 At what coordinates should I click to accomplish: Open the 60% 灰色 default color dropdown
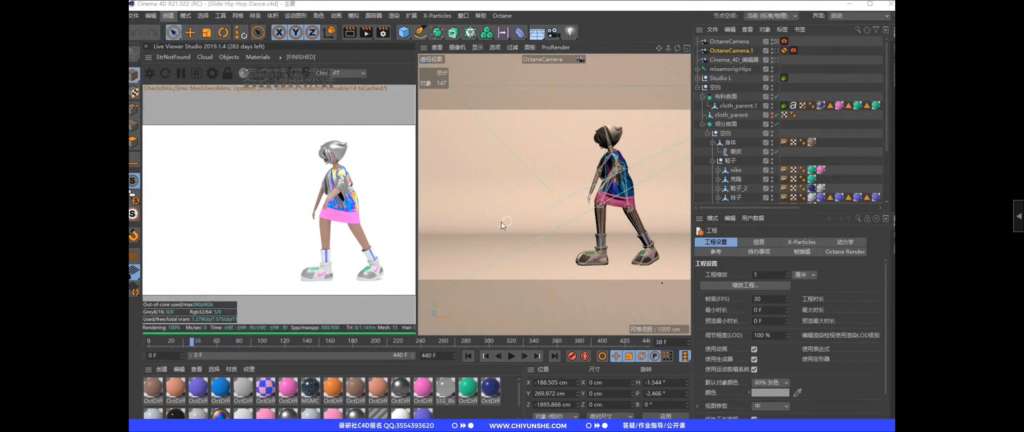point(772,382)
